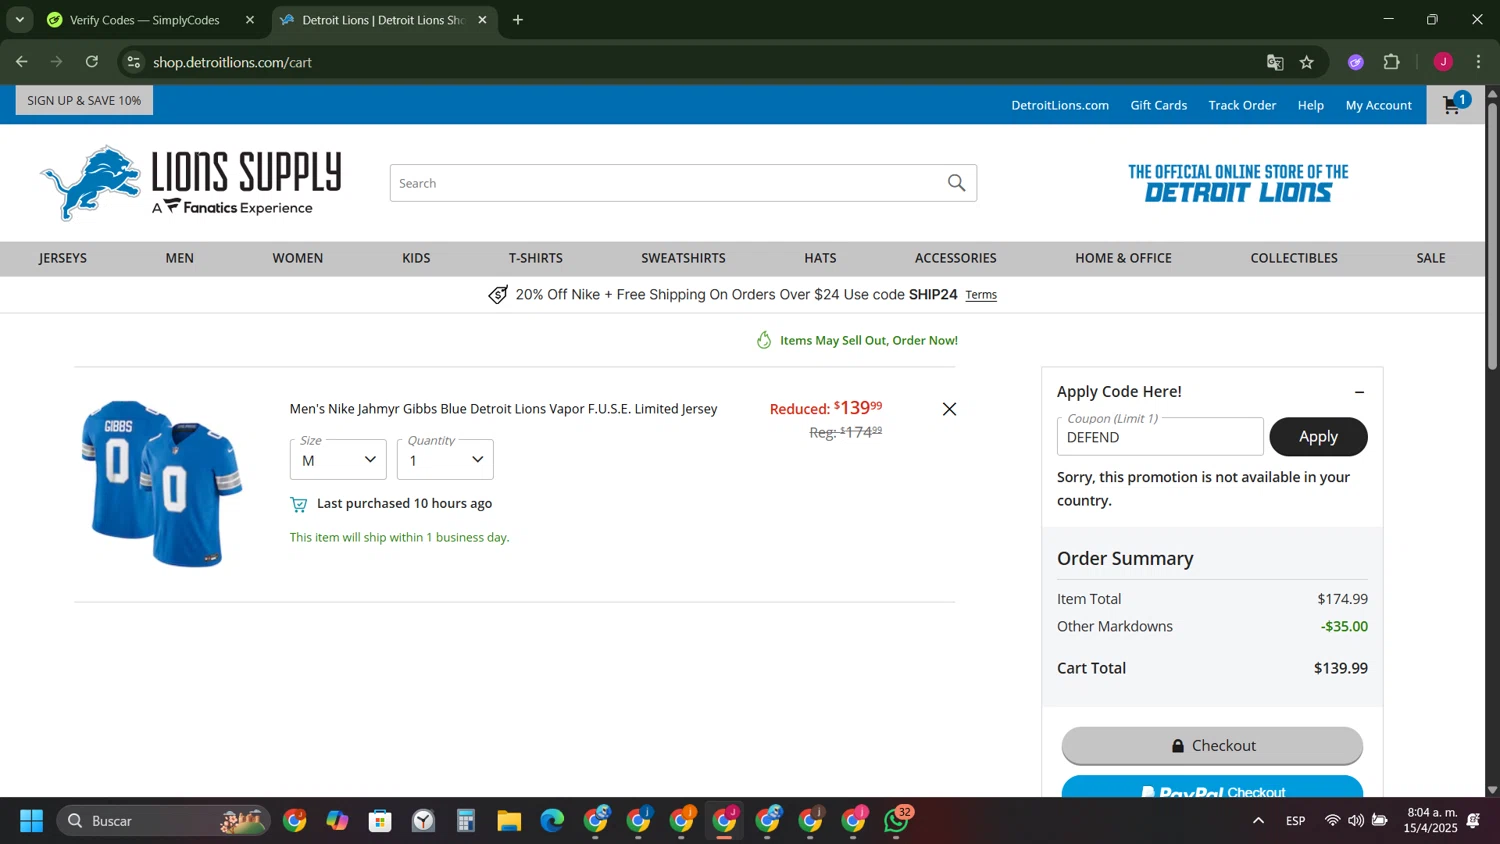Open Chrome three-dot menu

1478,62
